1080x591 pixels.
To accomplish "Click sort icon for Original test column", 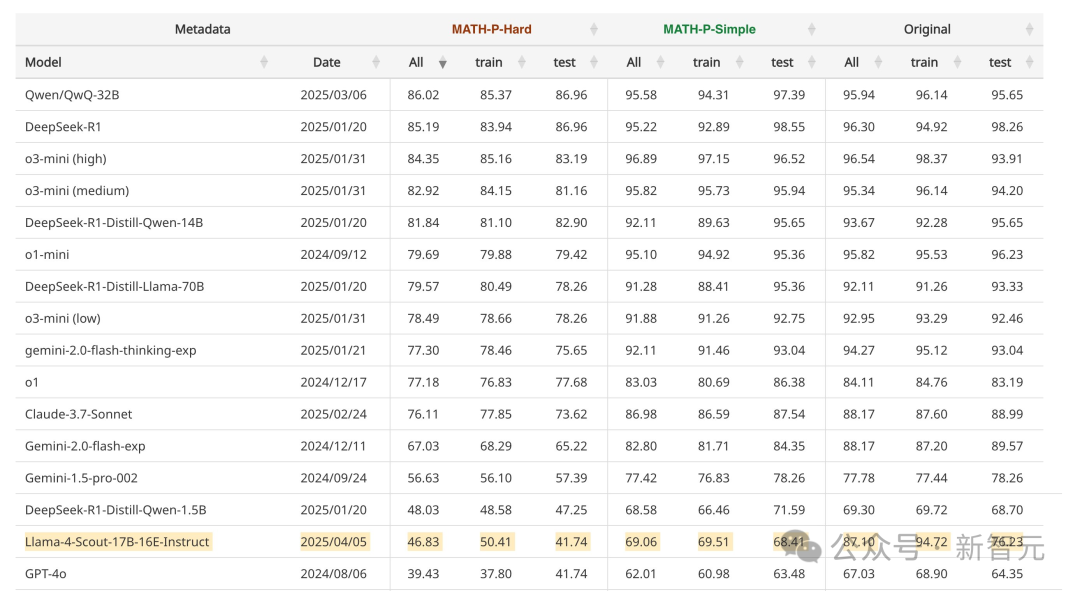I will pyautogui.click(x=1030, y=62).
